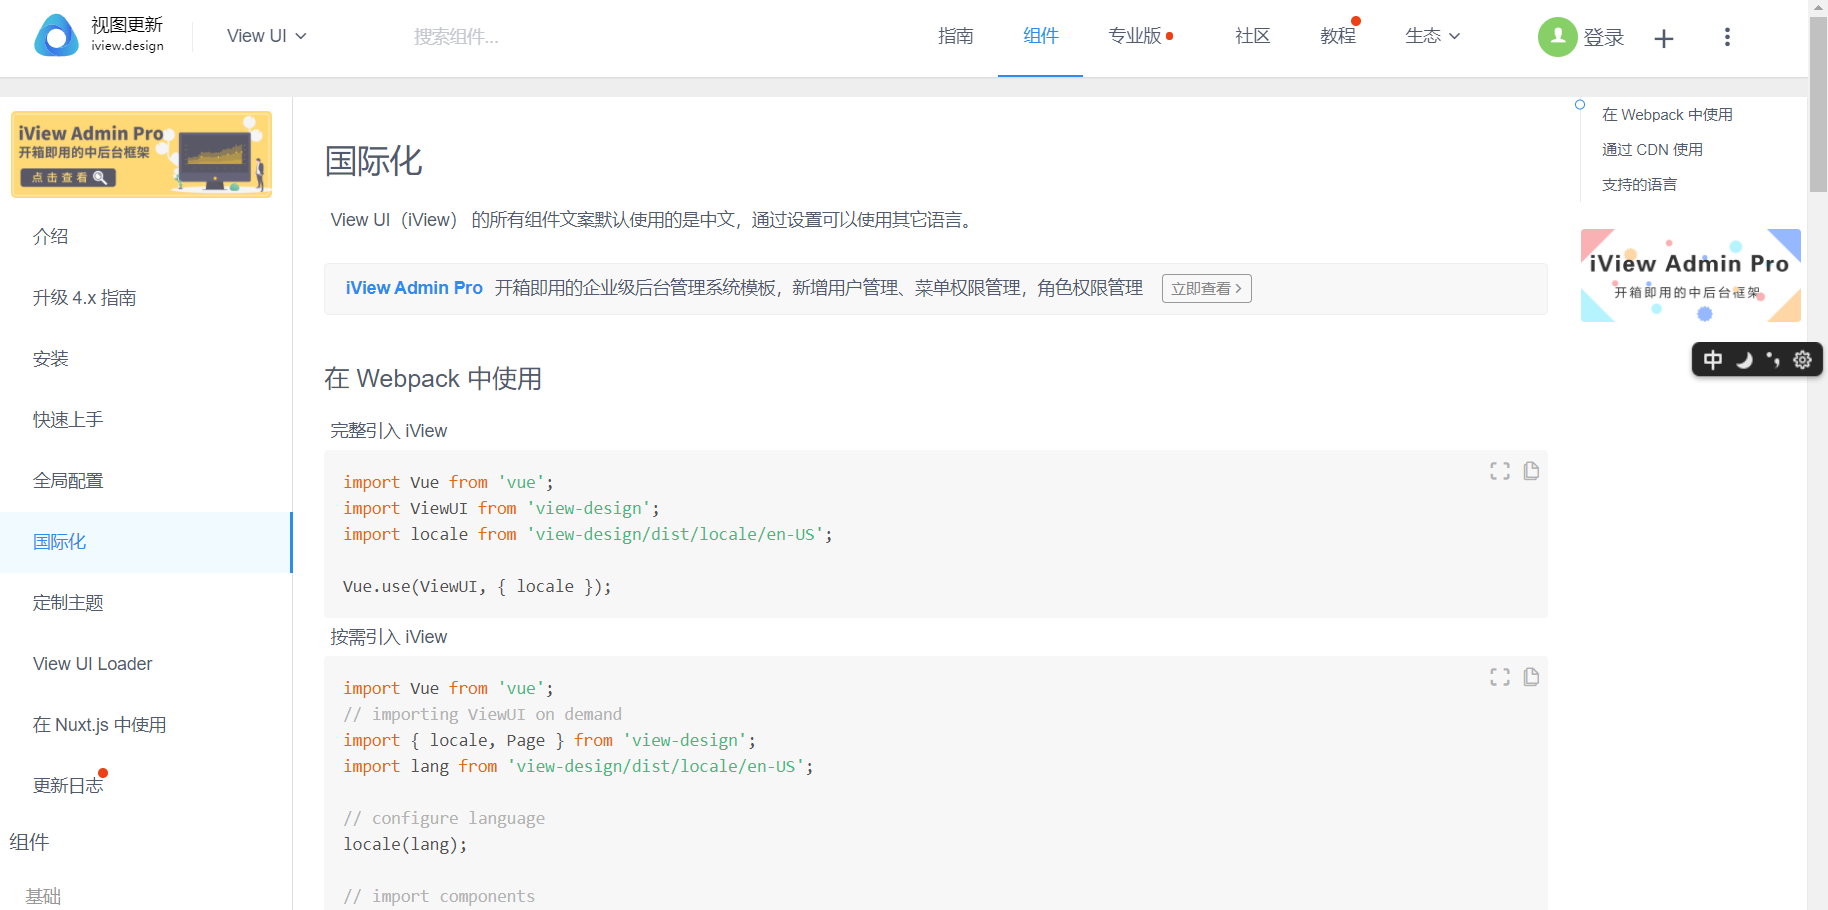Viewport: 1828px width, 910px height.
Task: Open the 教程 nav item
Action: [1338, 36]
